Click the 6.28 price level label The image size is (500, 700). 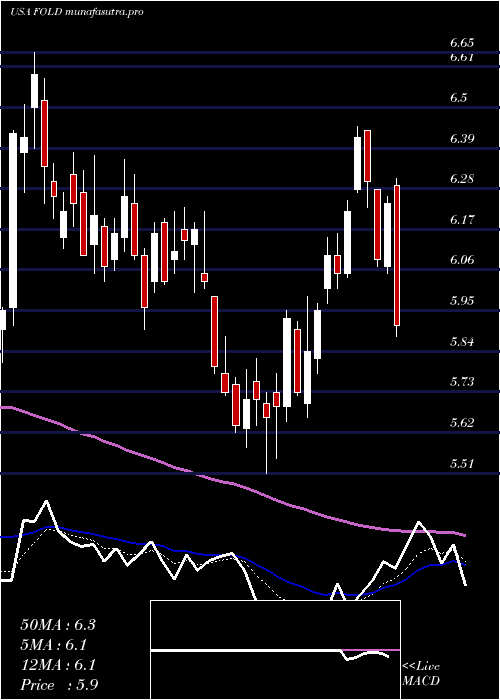click(462, 179)
